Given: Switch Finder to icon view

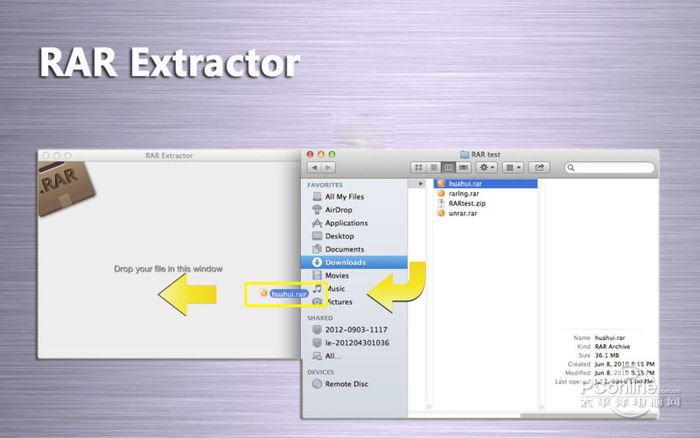Looking at the screenshot, I should pyautogui.click(x=418, y=167).
